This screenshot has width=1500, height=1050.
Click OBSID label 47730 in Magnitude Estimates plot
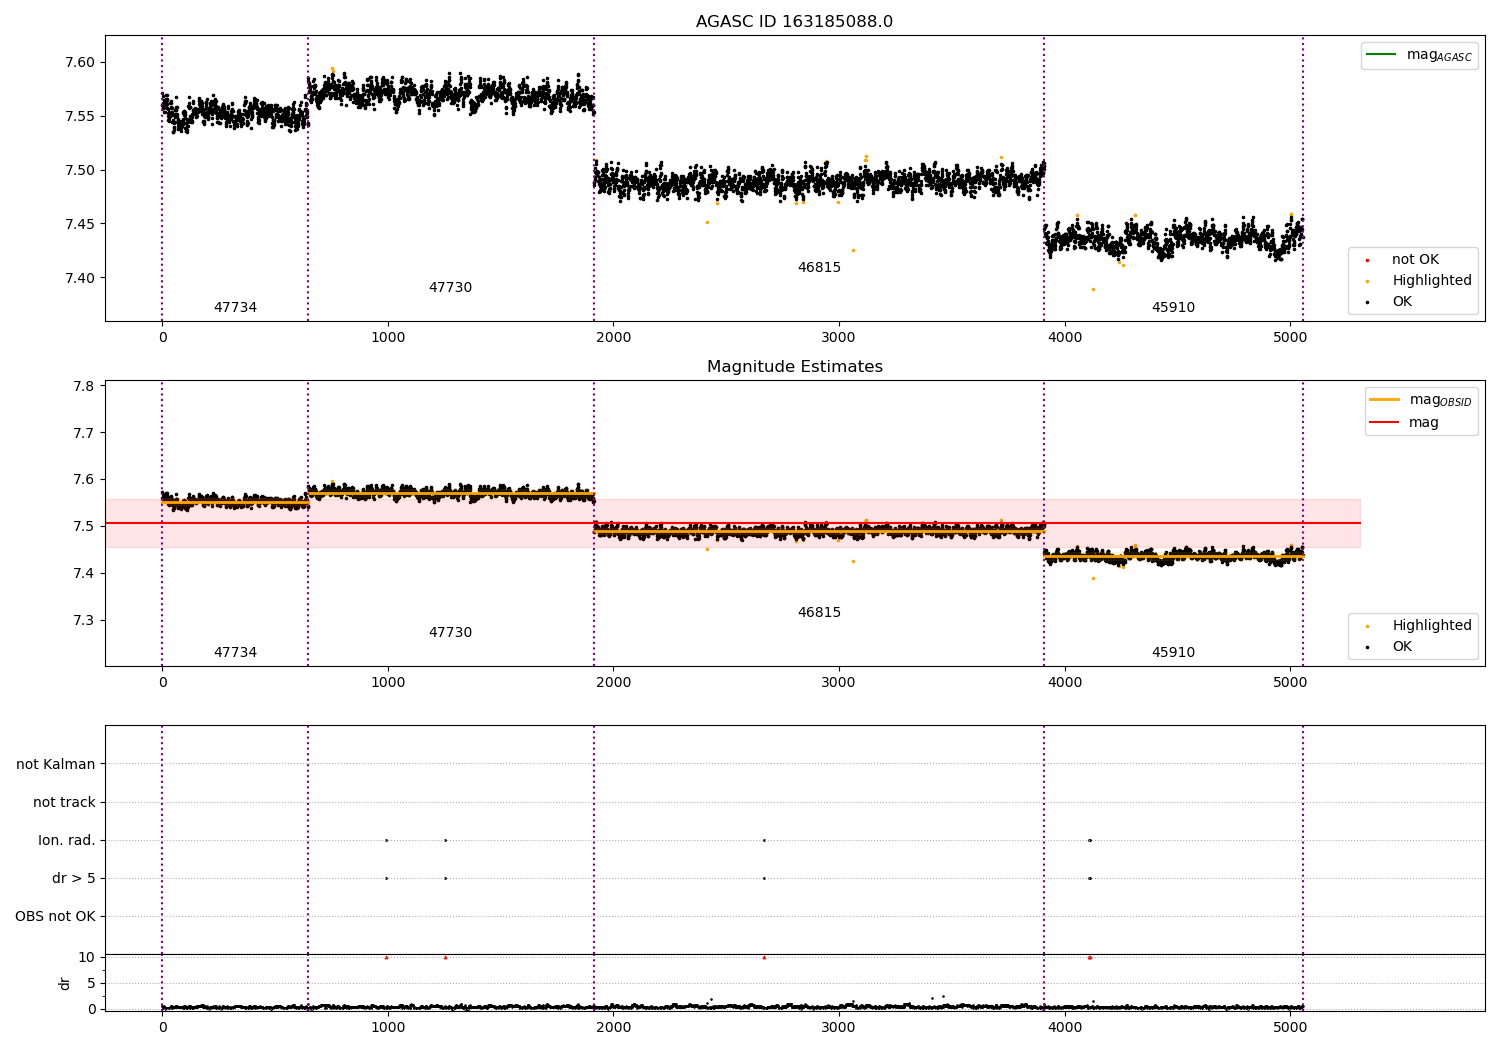click(450, 633)
